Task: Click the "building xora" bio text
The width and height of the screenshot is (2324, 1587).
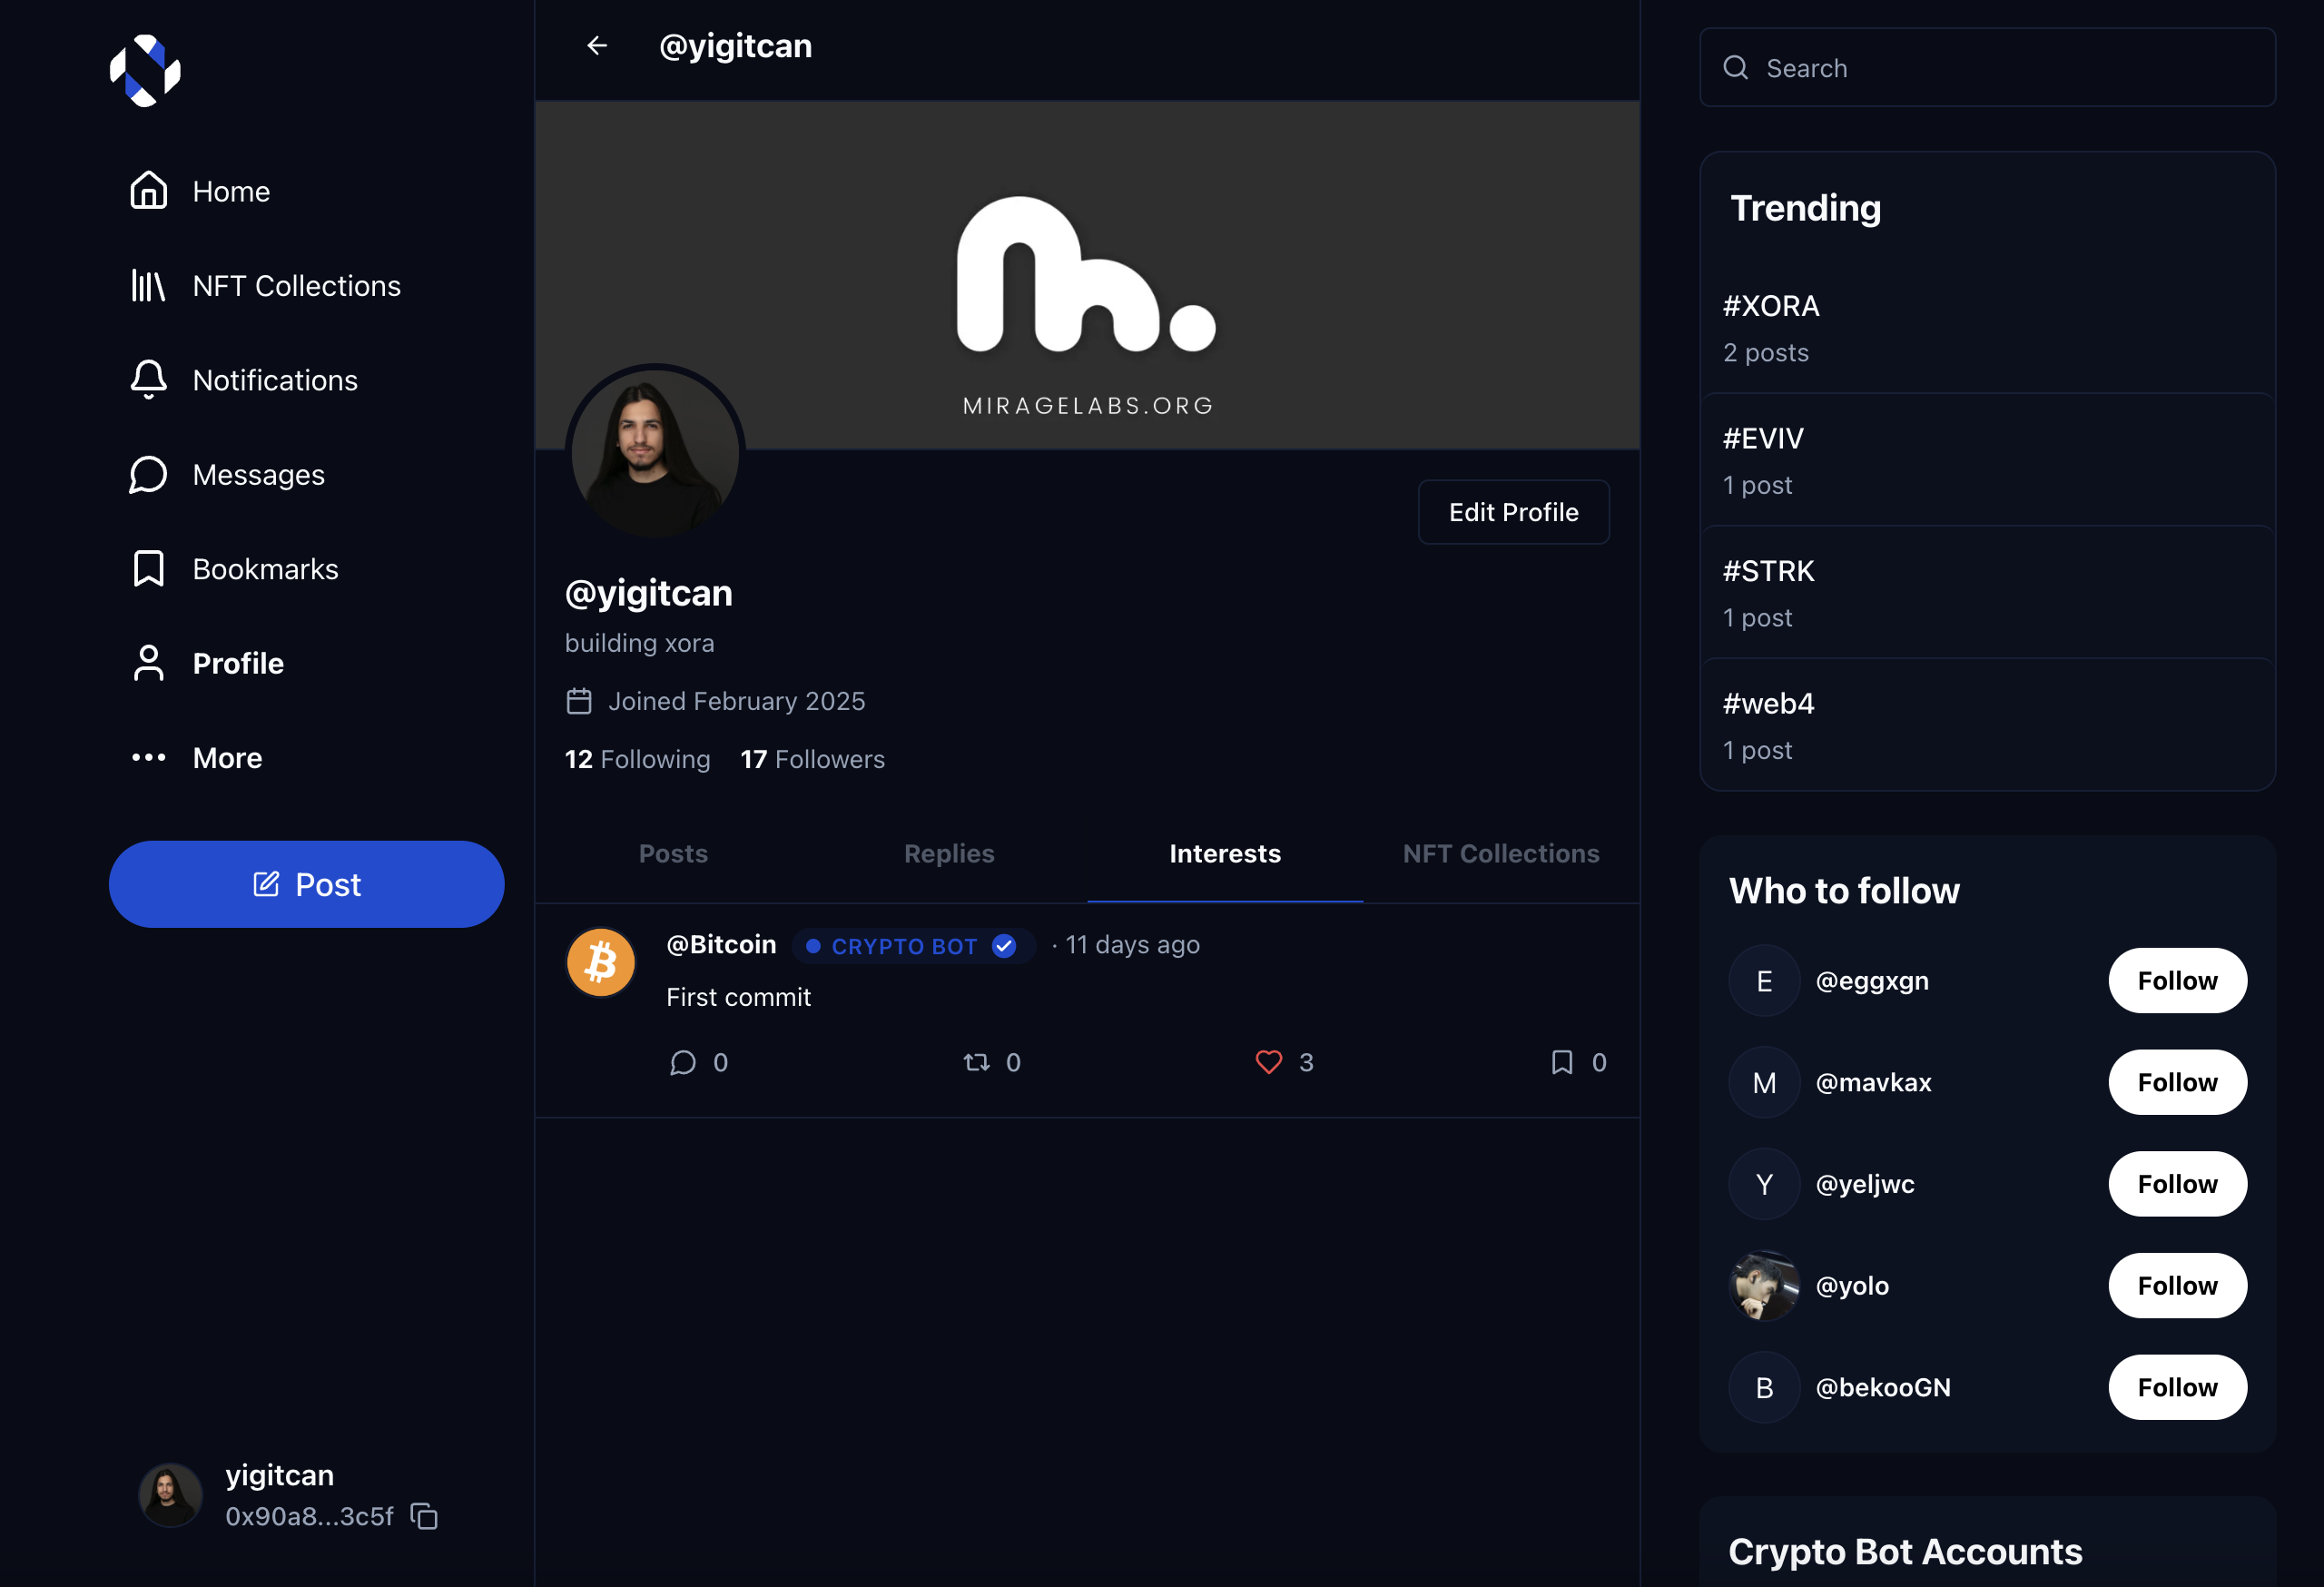Action: click(639, 643)
